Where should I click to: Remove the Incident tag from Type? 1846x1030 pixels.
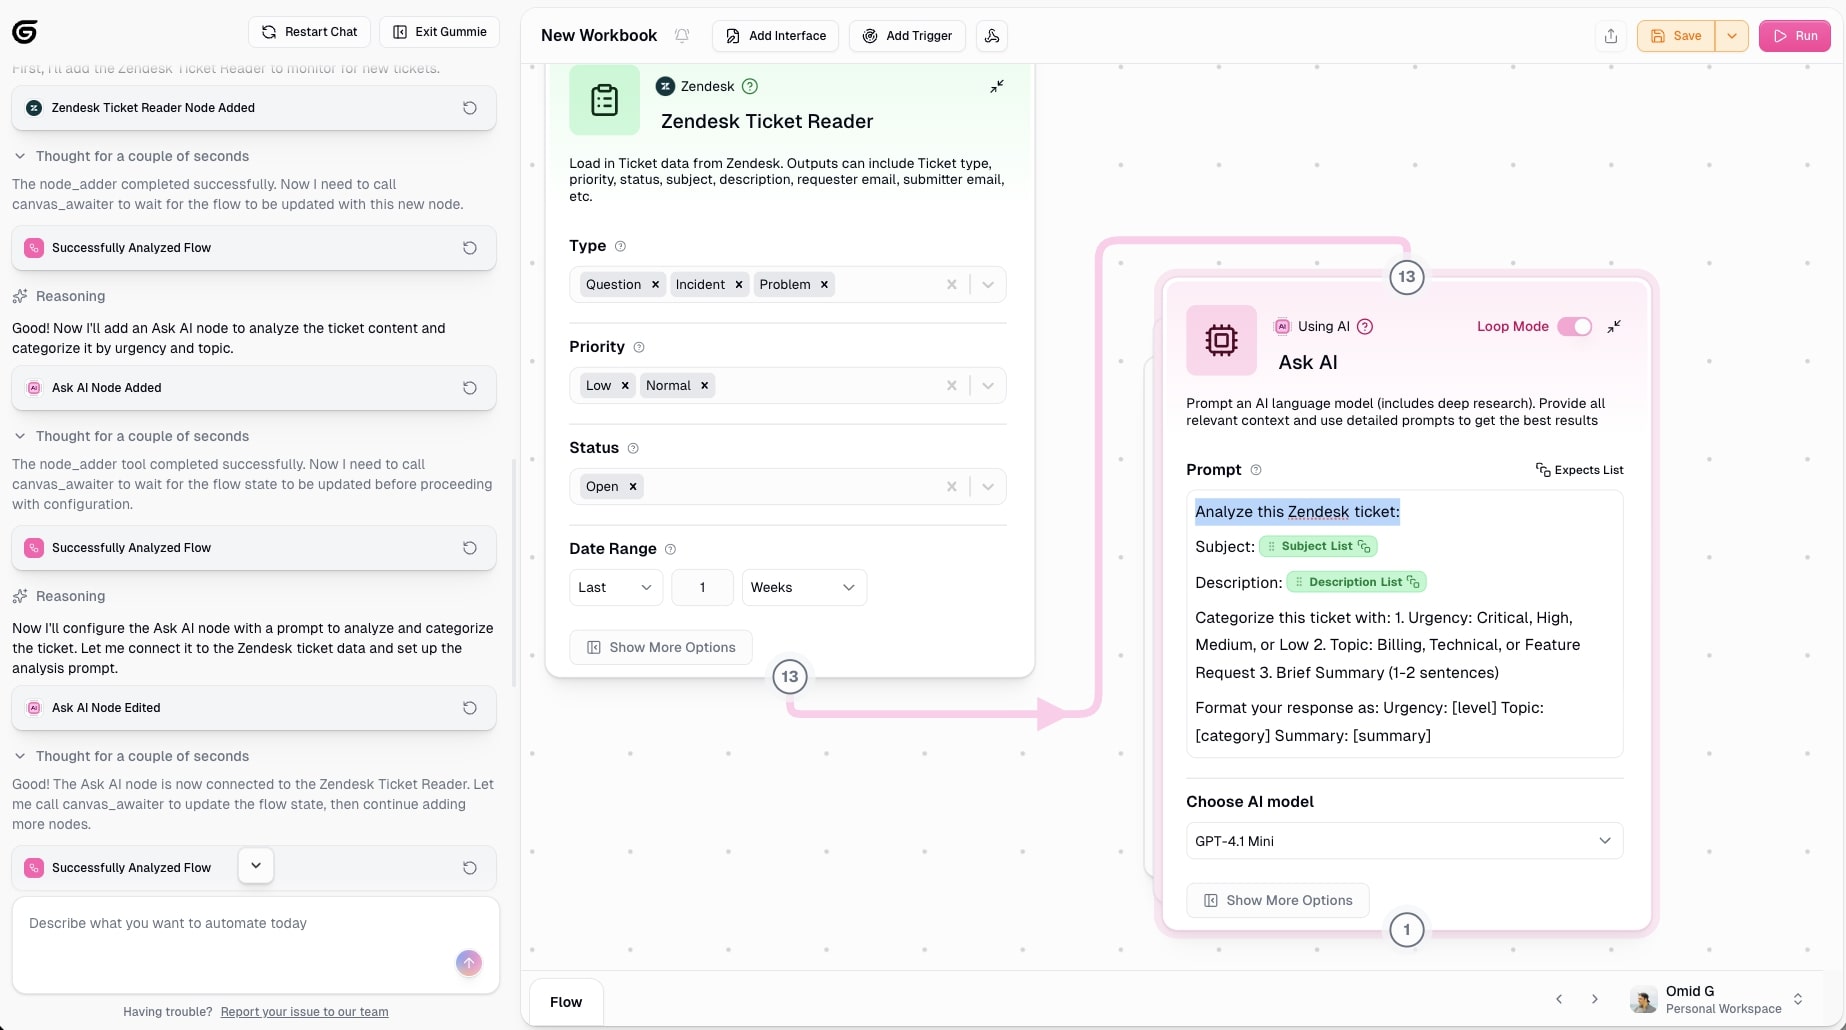click(x=739, y=285)
